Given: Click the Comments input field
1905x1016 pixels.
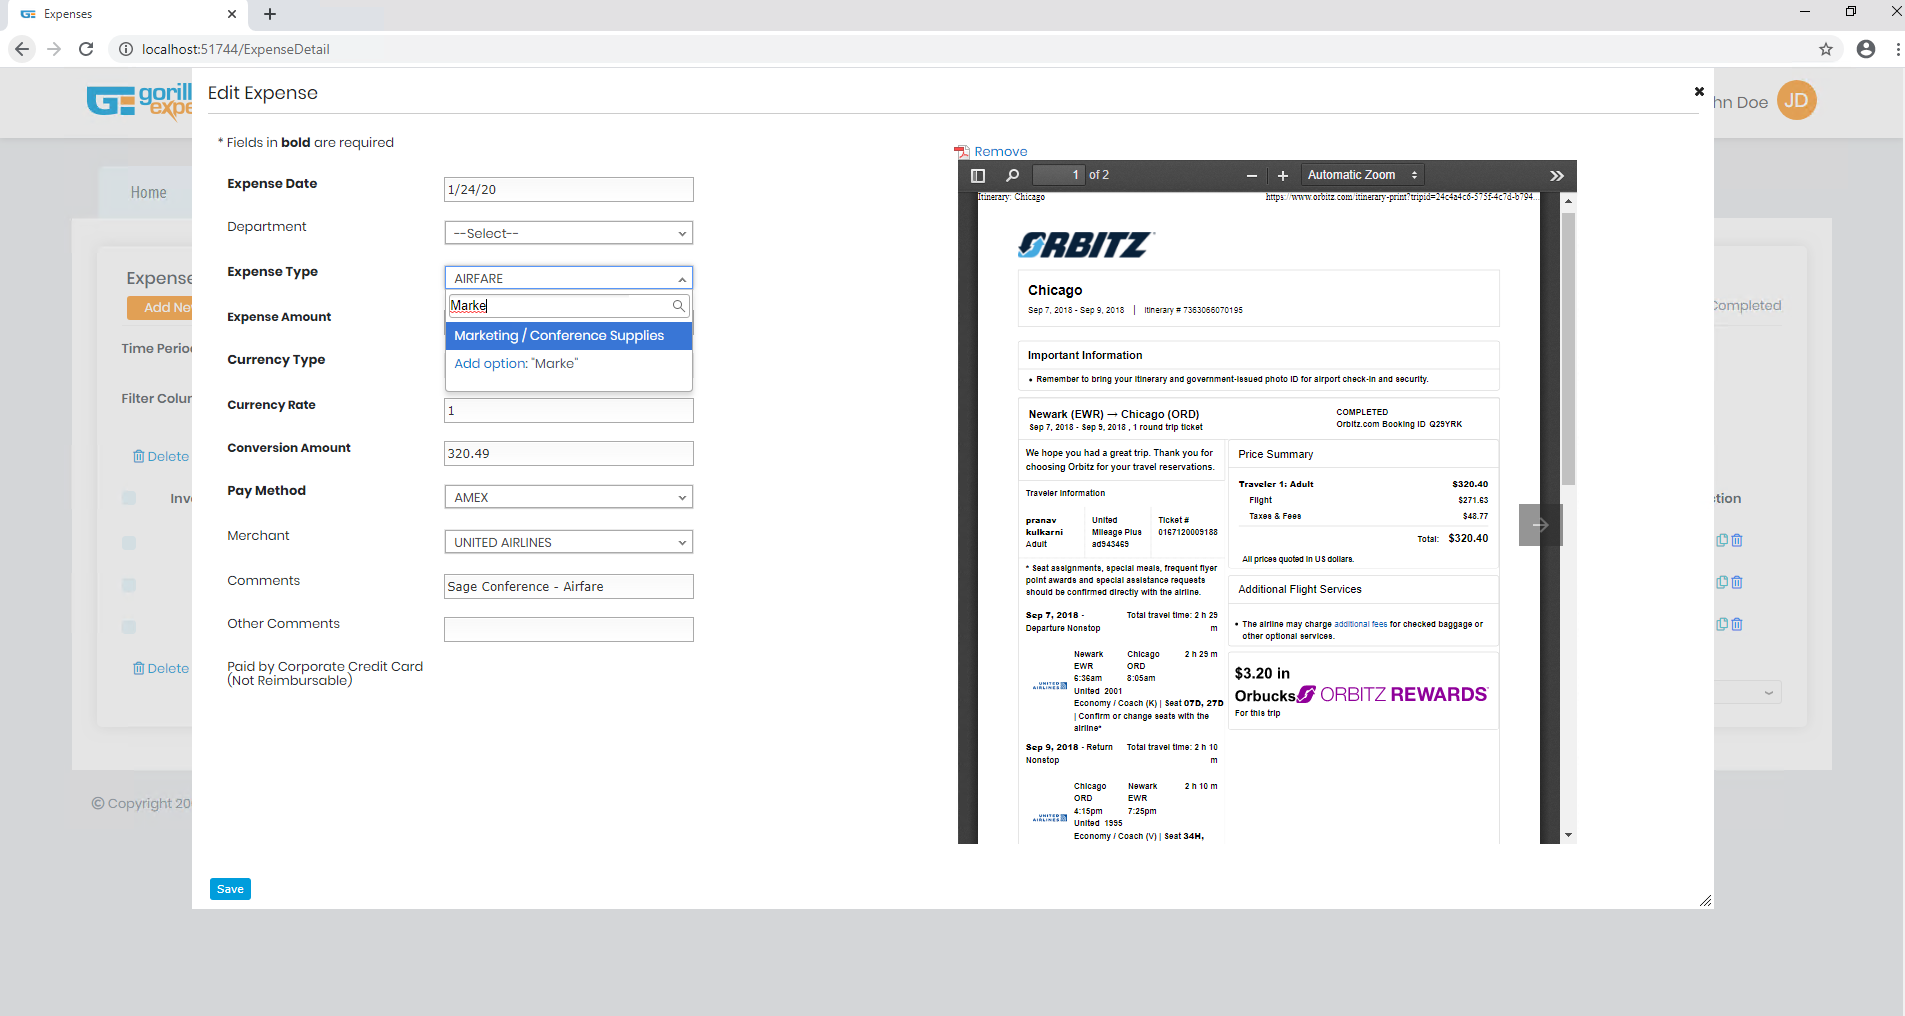Looking at the screenshot, I should (x=568, y=587).
